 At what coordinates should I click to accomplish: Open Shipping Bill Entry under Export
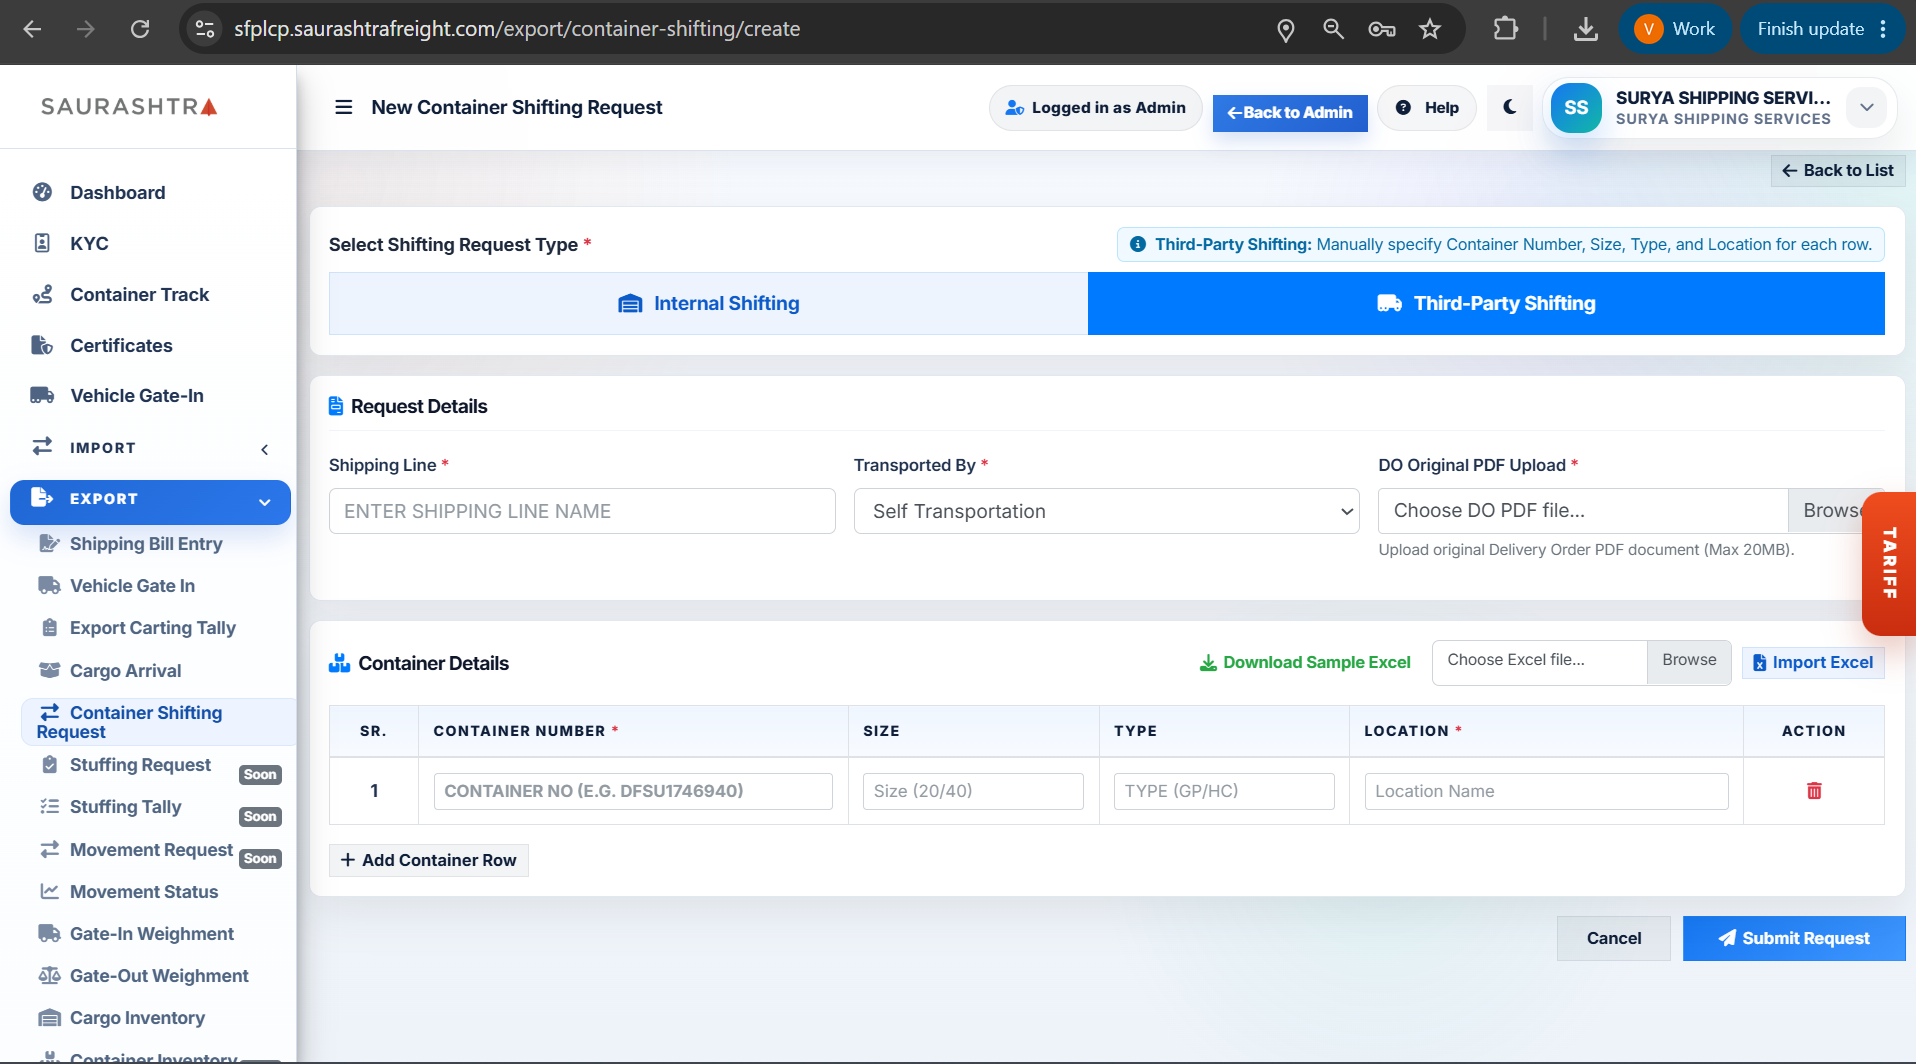point(146,543)
